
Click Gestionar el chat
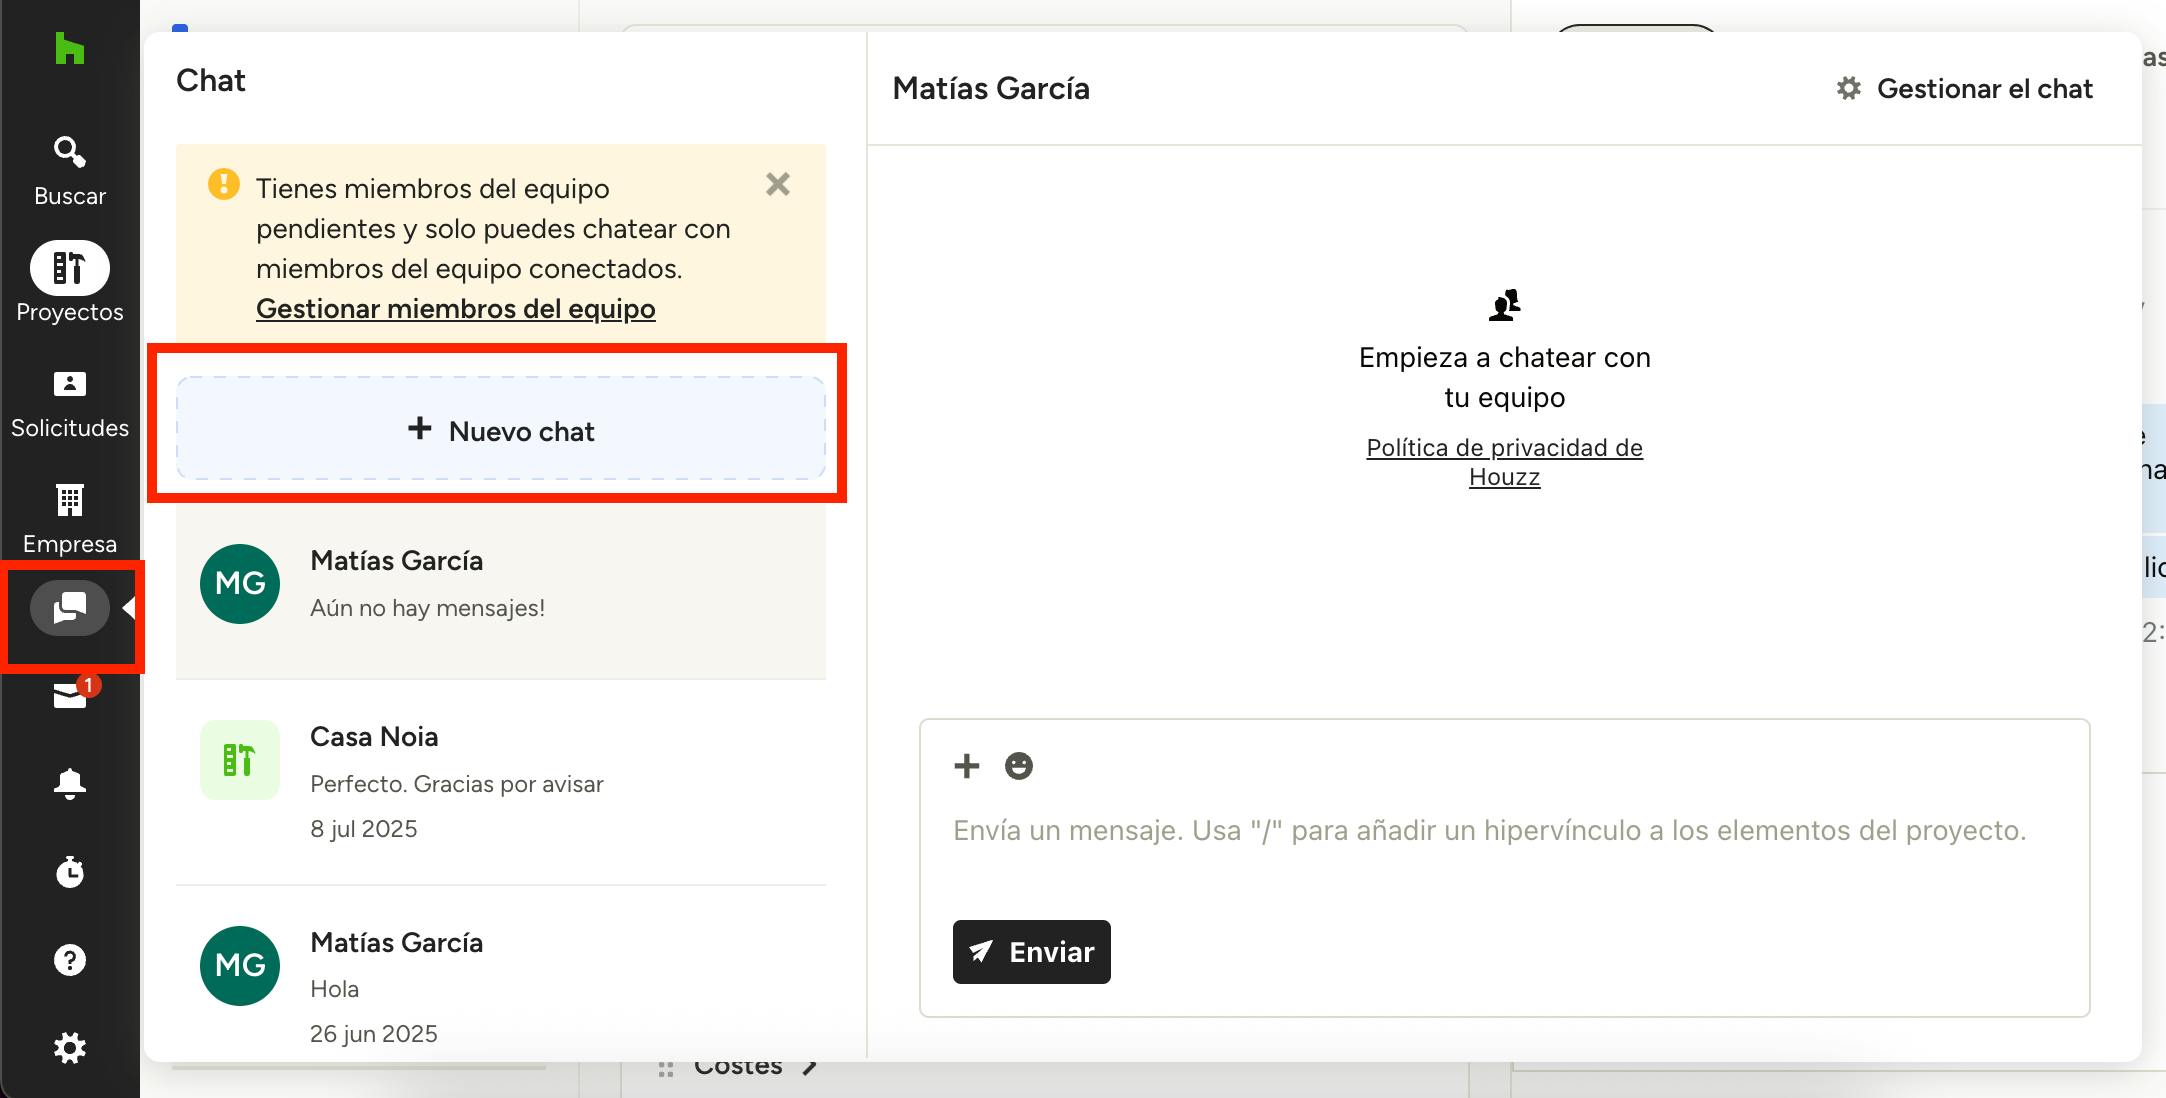pos(1966,89)
